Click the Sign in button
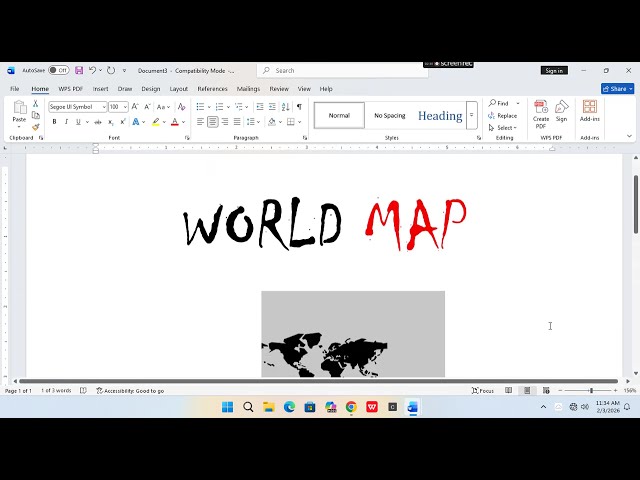Viewport: 640px width, 480px height. (554, 71)
